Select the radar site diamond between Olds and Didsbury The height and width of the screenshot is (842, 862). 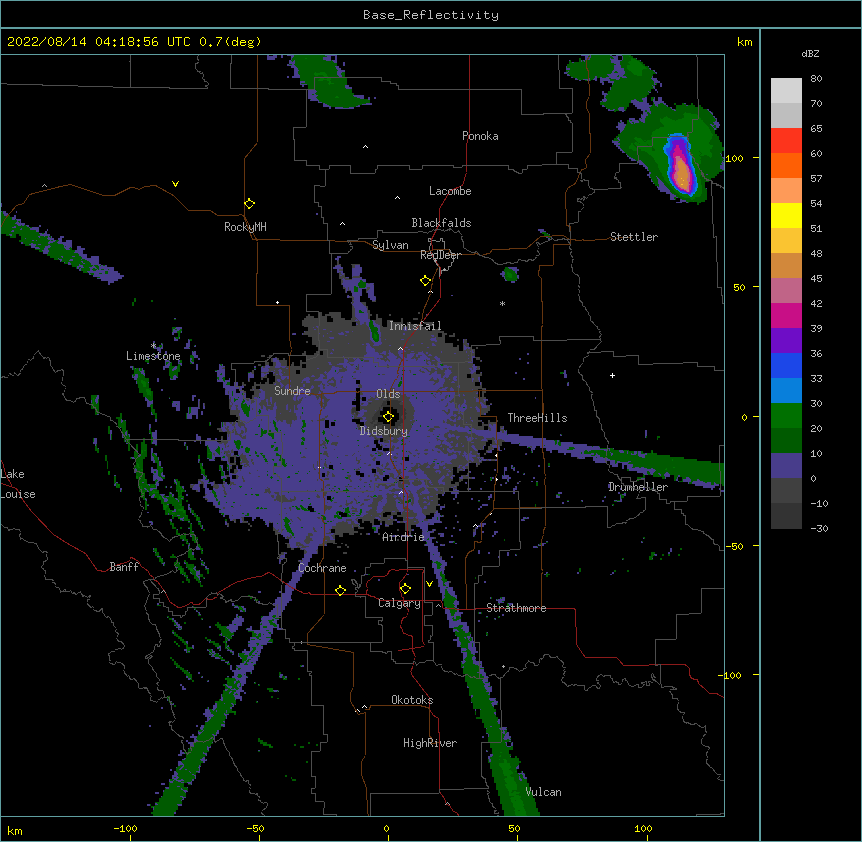pyautogui.click(x=388, y=417)
